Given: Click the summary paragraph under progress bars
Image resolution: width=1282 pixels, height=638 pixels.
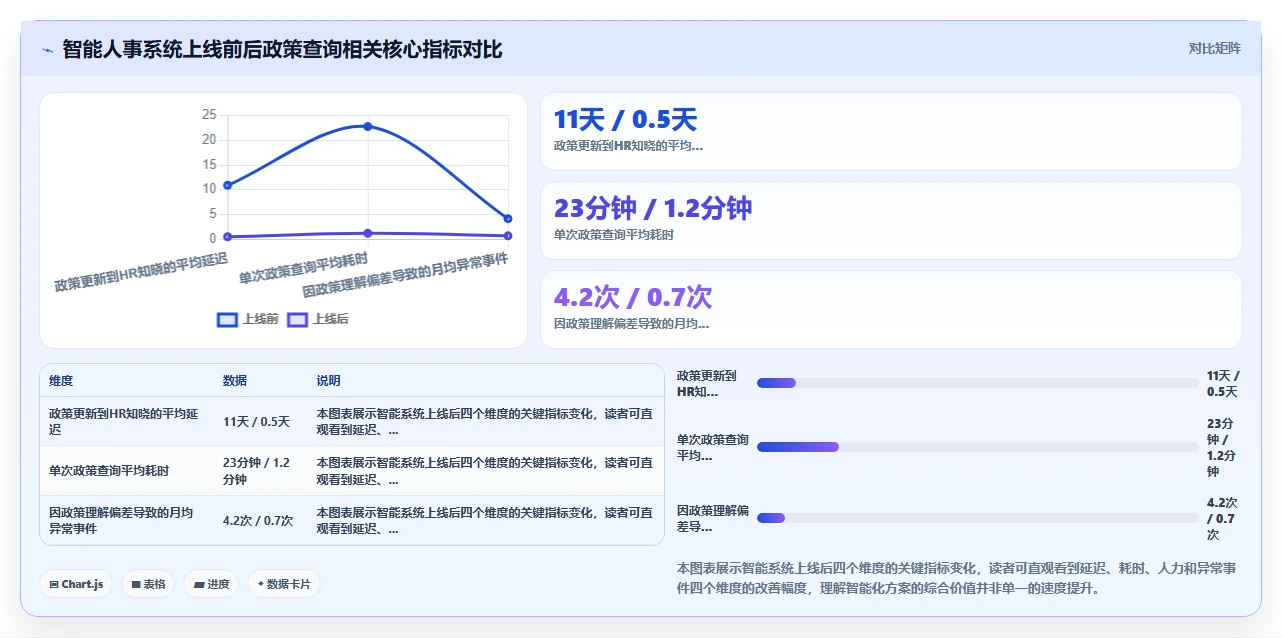Looking at the screenshot, I should pyautogui.click(x=957, y=578).
